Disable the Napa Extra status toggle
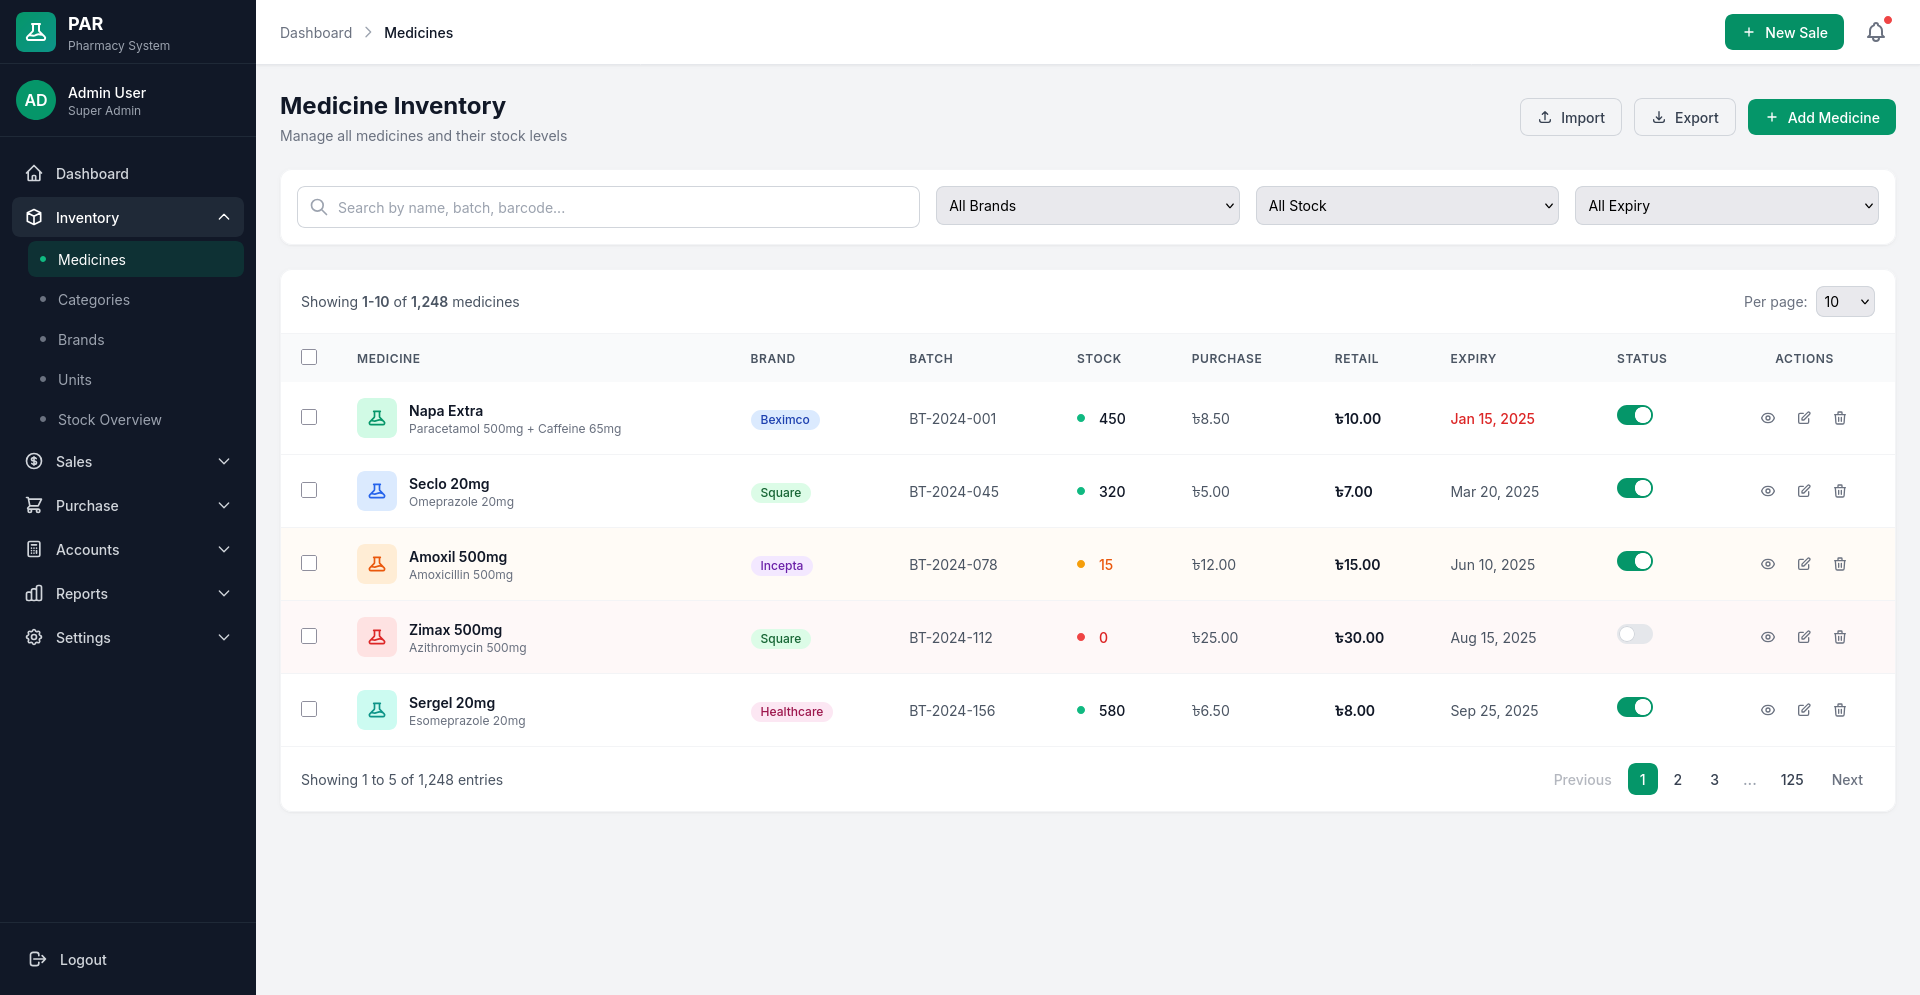Image resolution: width=1920 pixels, height=995 pixels. 1634,415
